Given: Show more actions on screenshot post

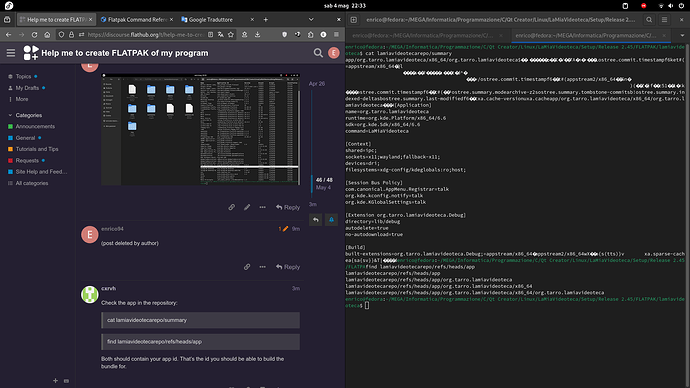Looking at the screenshot, I should (x=262, y=207).
